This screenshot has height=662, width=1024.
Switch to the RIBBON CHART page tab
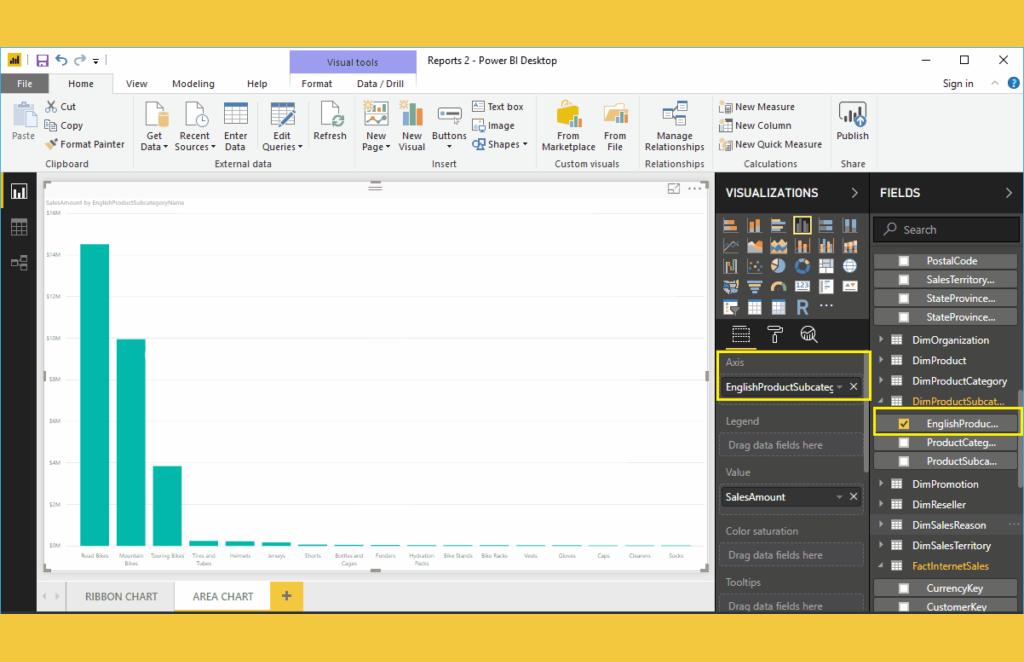121,596
